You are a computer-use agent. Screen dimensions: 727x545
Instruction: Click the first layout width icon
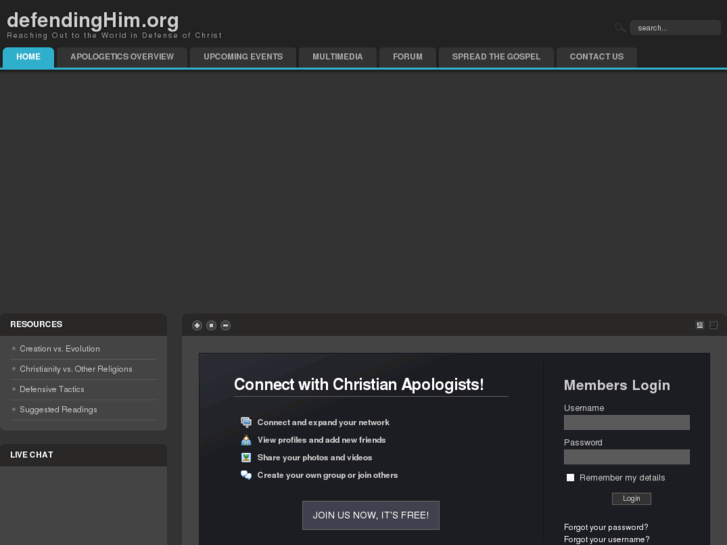coord(700,325)
